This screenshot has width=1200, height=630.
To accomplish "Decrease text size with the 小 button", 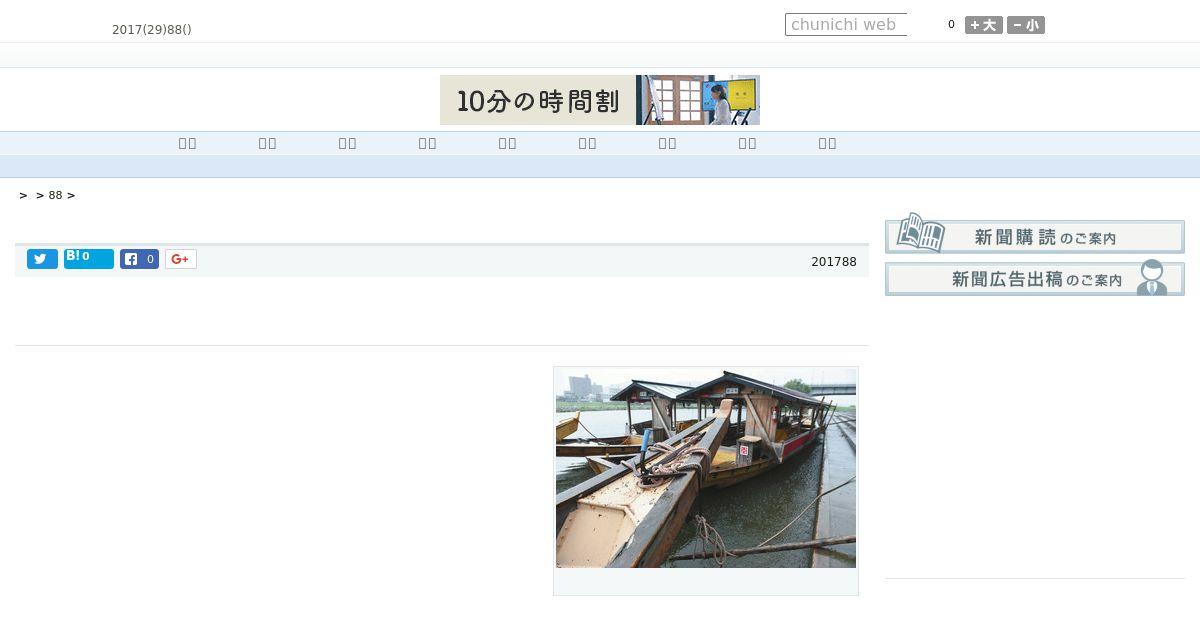I will 1026,25.
